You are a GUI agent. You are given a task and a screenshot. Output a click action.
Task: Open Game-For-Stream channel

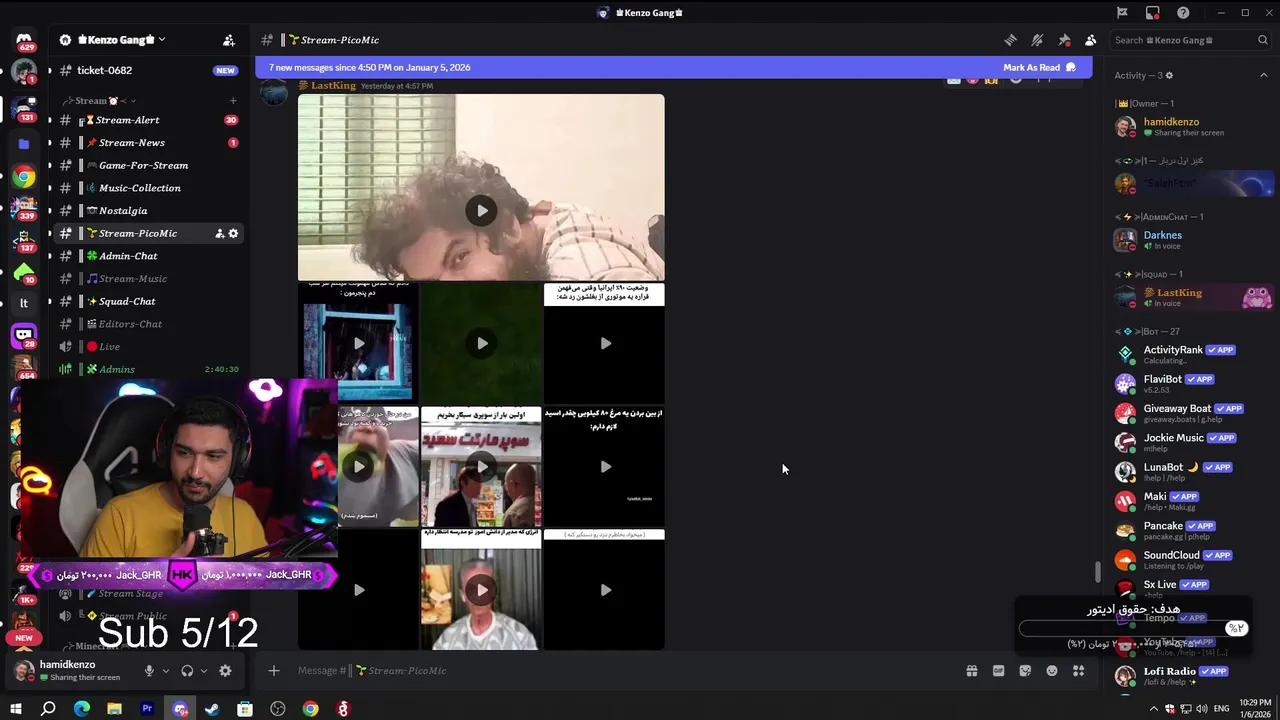(x=148, y=165)
